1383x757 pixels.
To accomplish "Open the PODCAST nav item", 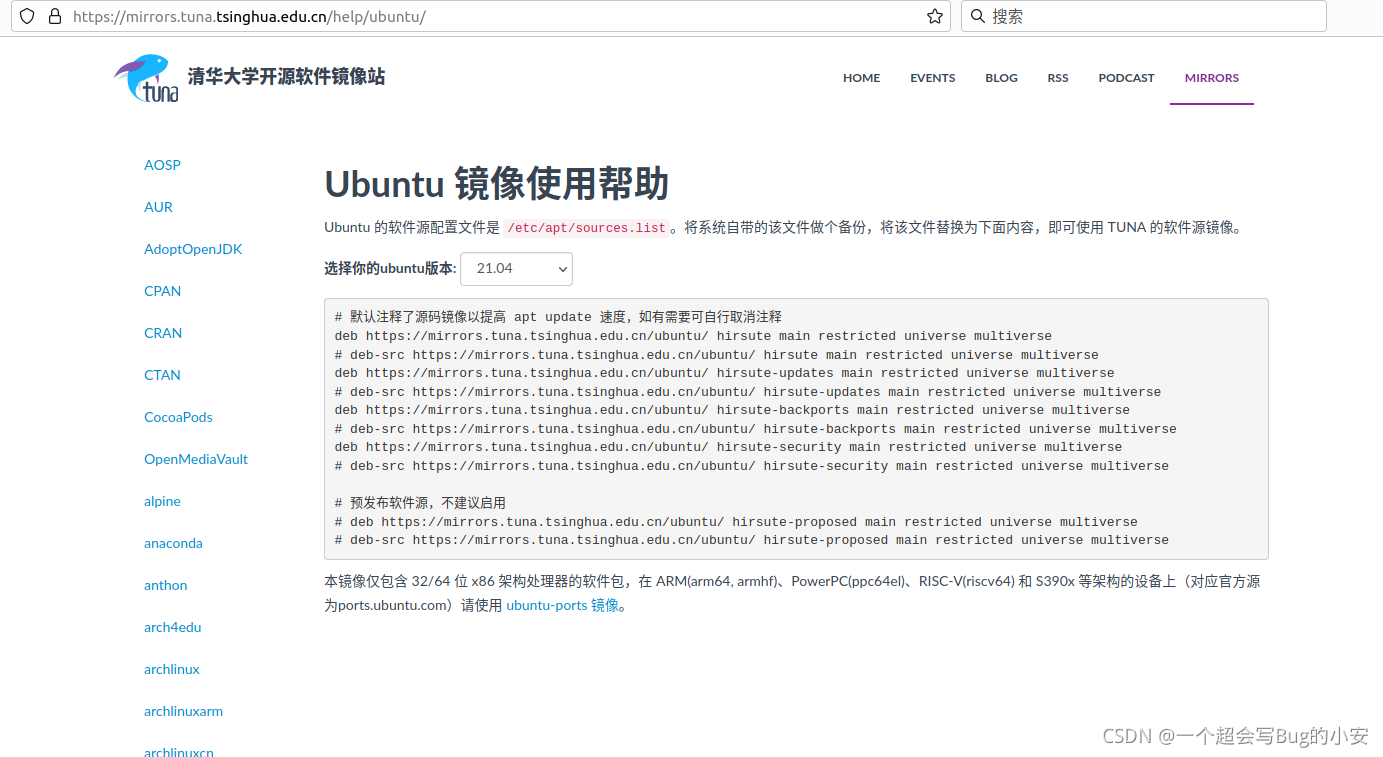I will pos(1126,78).
